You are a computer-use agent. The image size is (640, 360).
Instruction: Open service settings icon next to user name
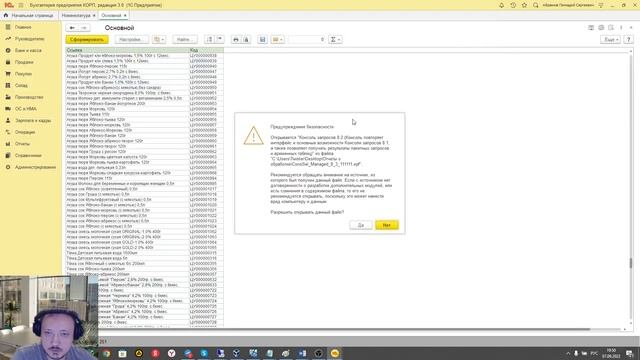(601, 5)
